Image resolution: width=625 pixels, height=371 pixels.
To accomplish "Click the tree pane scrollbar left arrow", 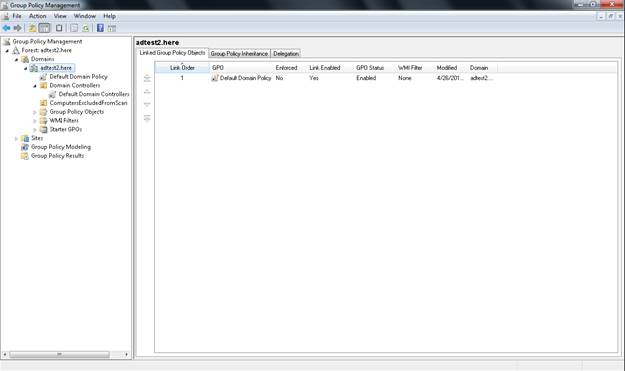I will coord(5,354).
